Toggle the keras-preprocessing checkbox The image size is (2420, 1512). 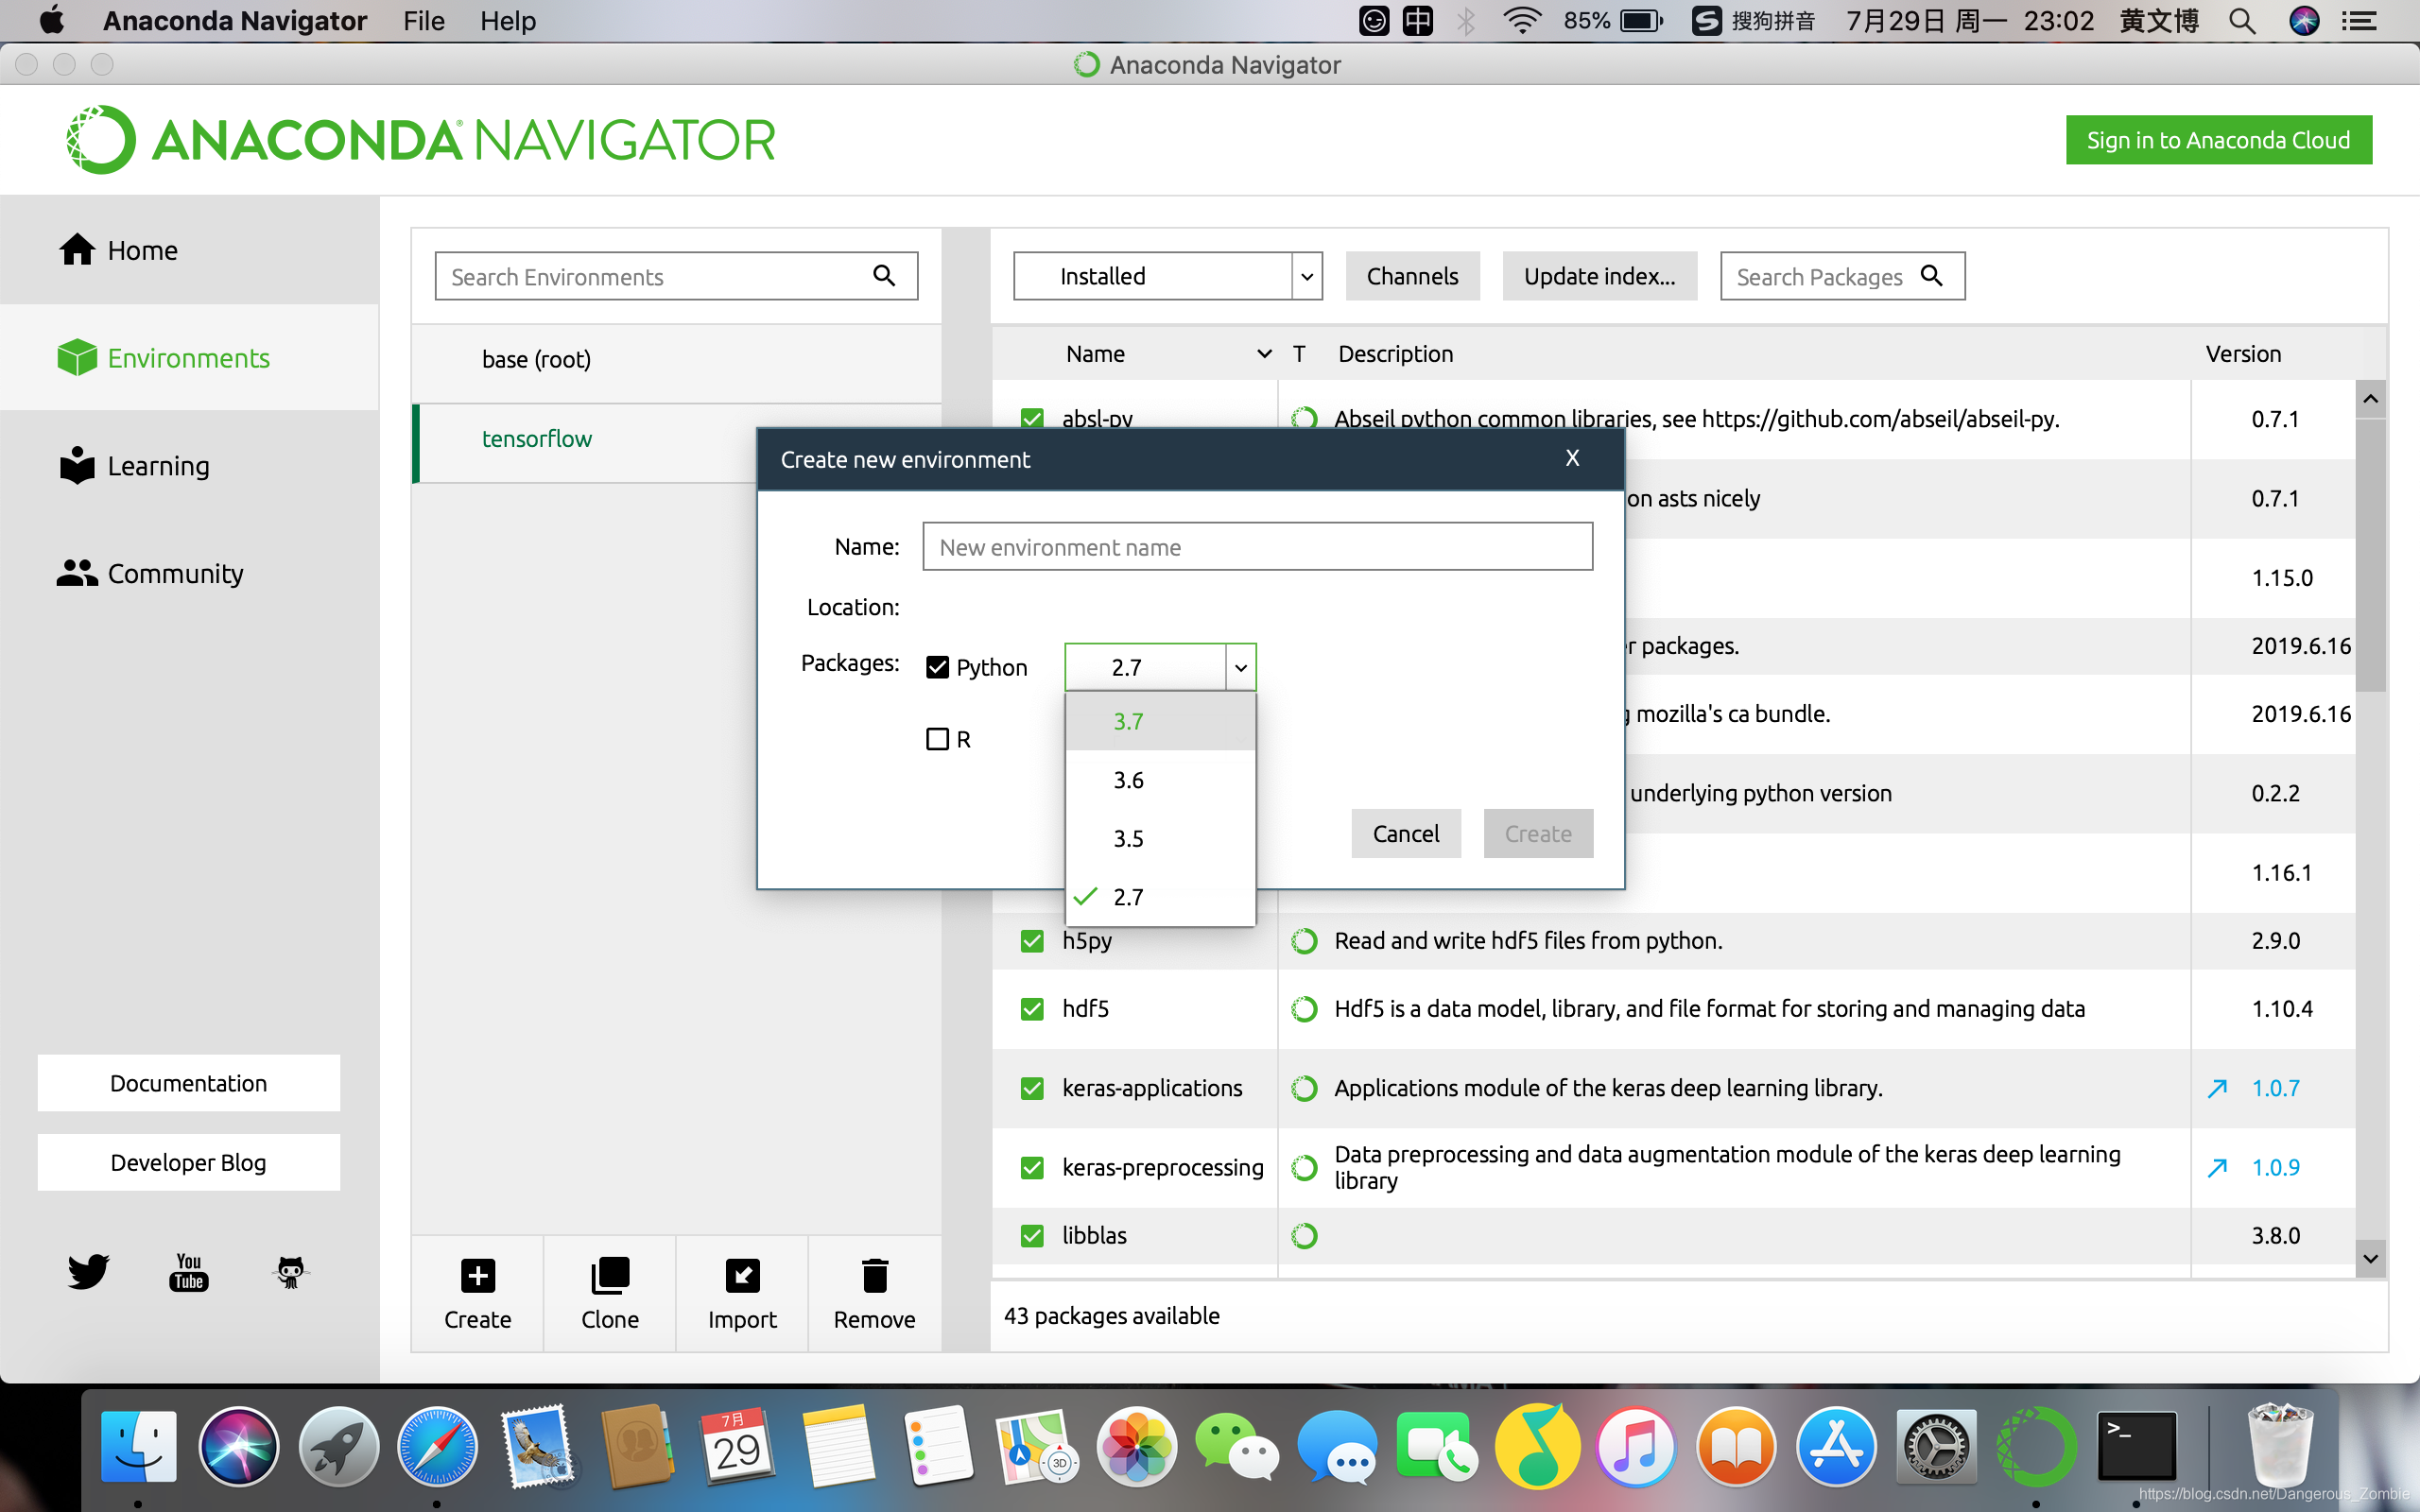tap(1032, 1167)
